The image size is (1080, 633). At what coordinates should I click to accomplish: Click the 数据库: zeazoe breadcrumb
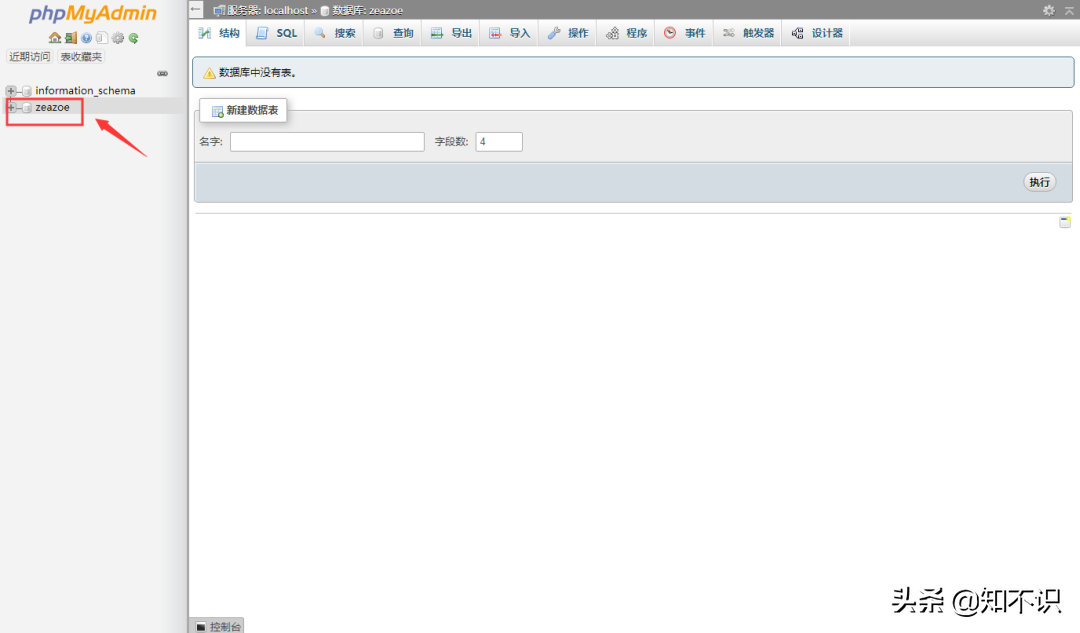pyautogui.click(x=362, y=10)
